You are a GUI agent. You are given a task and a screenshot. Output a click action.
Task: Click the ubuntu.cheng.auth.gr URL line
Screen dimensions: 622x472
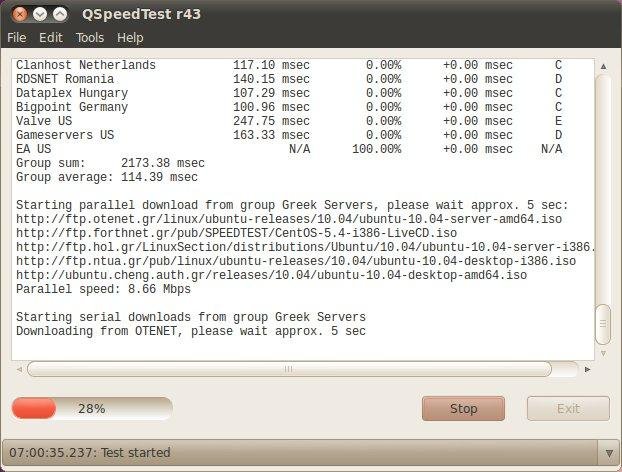(271, 275)
